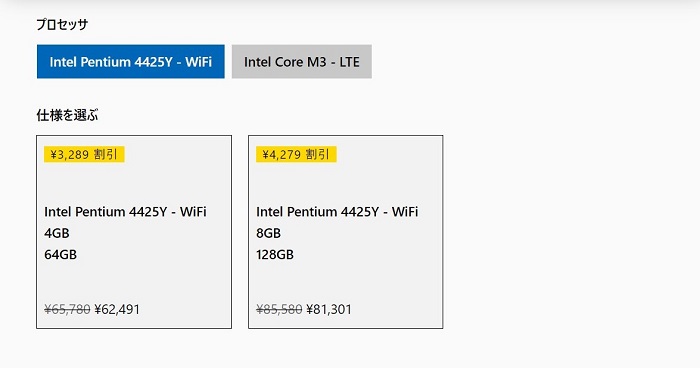Click the struck-through ¥65,780 original price

pyautogui.click(x=67, y=309)
